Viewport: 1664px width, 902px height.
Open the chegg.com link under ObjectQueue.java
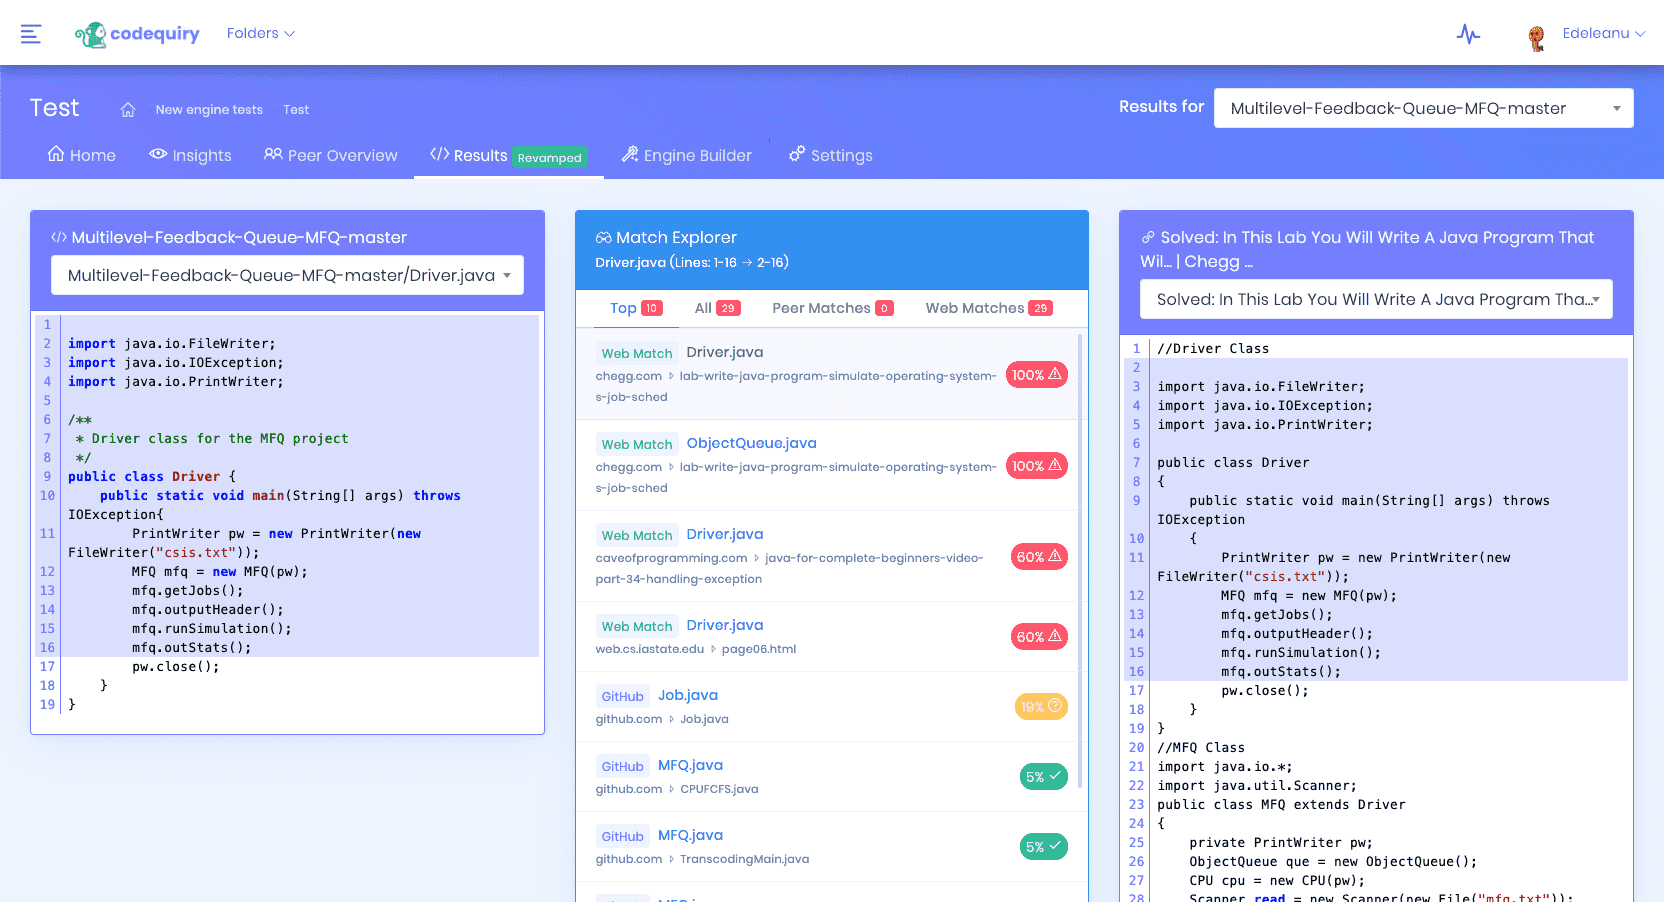[x=630, y=467]
